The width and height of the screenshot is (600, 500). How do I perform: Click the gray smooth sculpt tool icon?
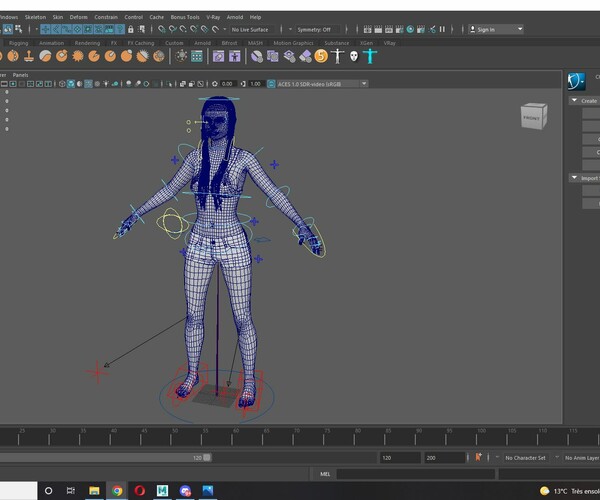[x=45, y=57]
